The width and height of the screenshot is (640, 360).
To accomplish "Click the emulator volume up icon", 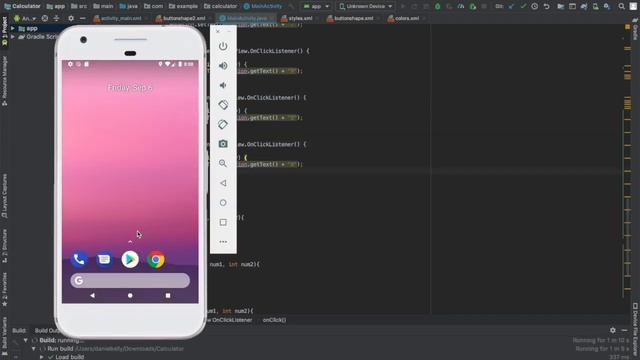I will (223, 66).
